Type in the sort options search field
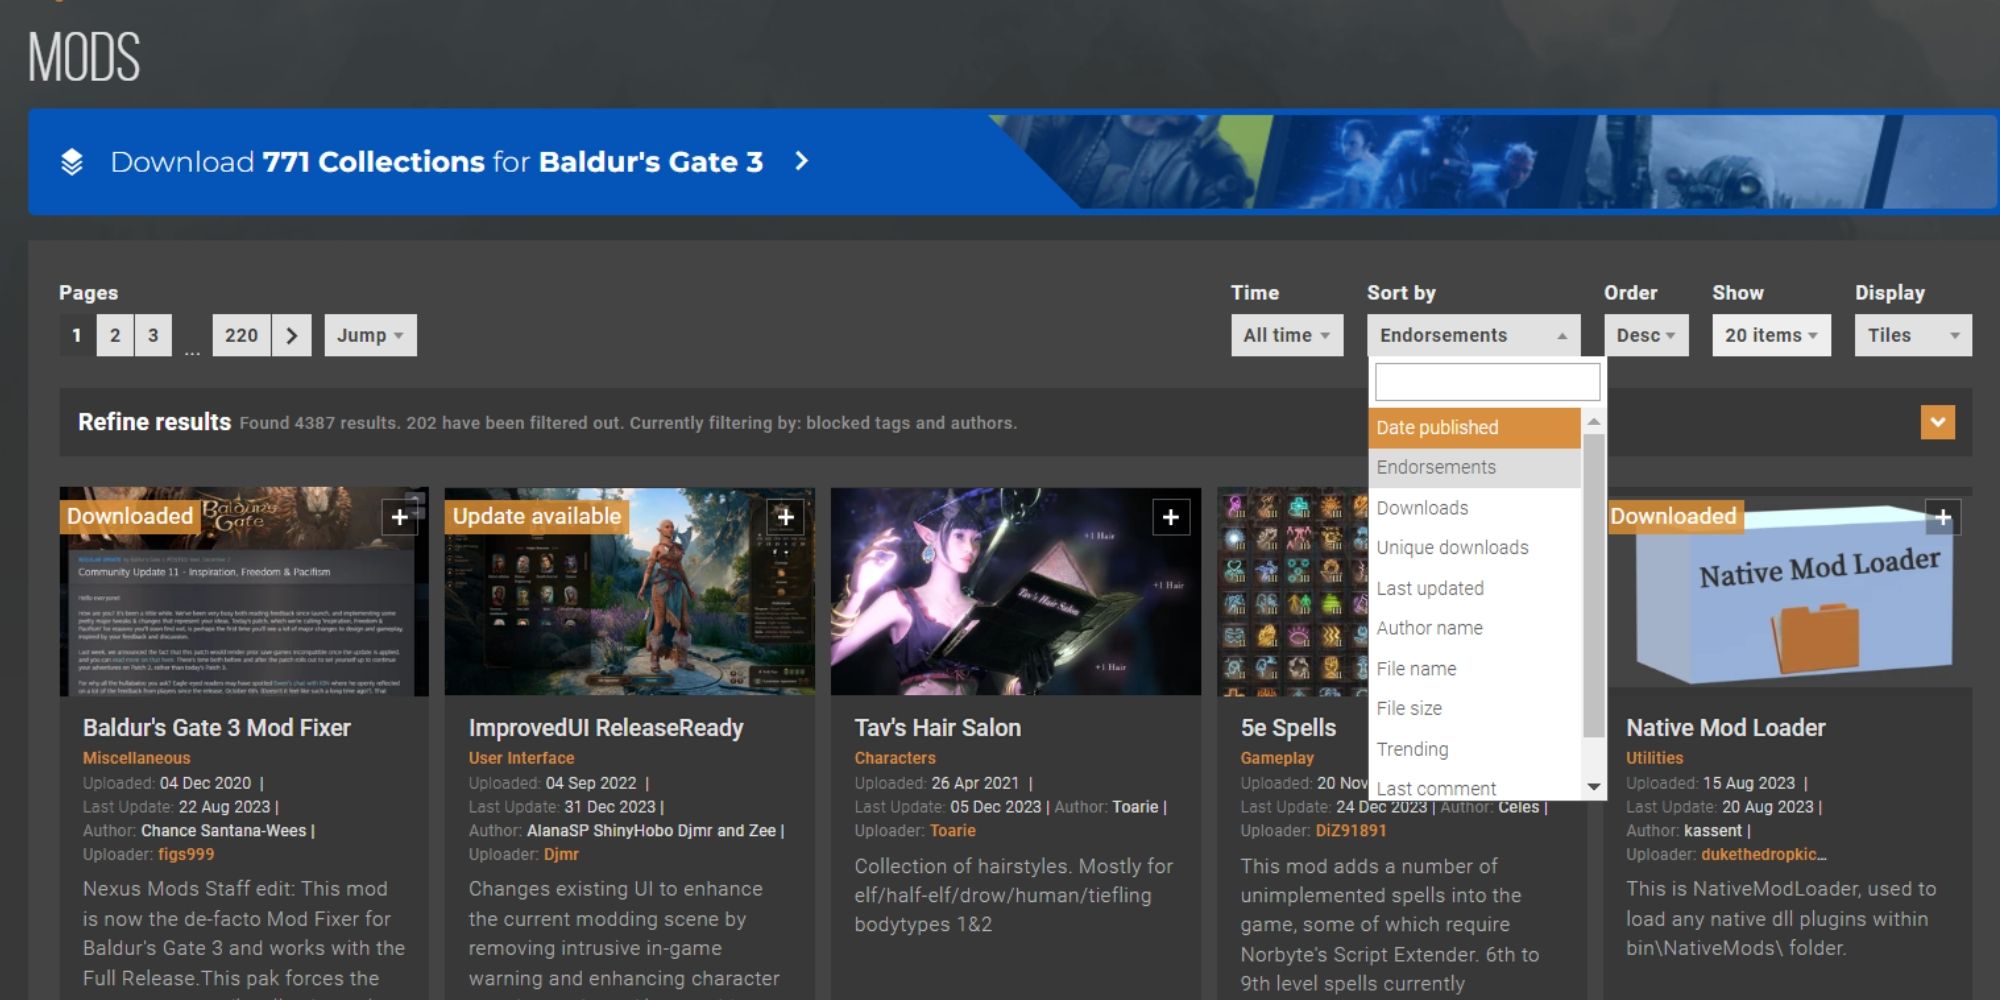2000x1000 pixels. 1487,381
